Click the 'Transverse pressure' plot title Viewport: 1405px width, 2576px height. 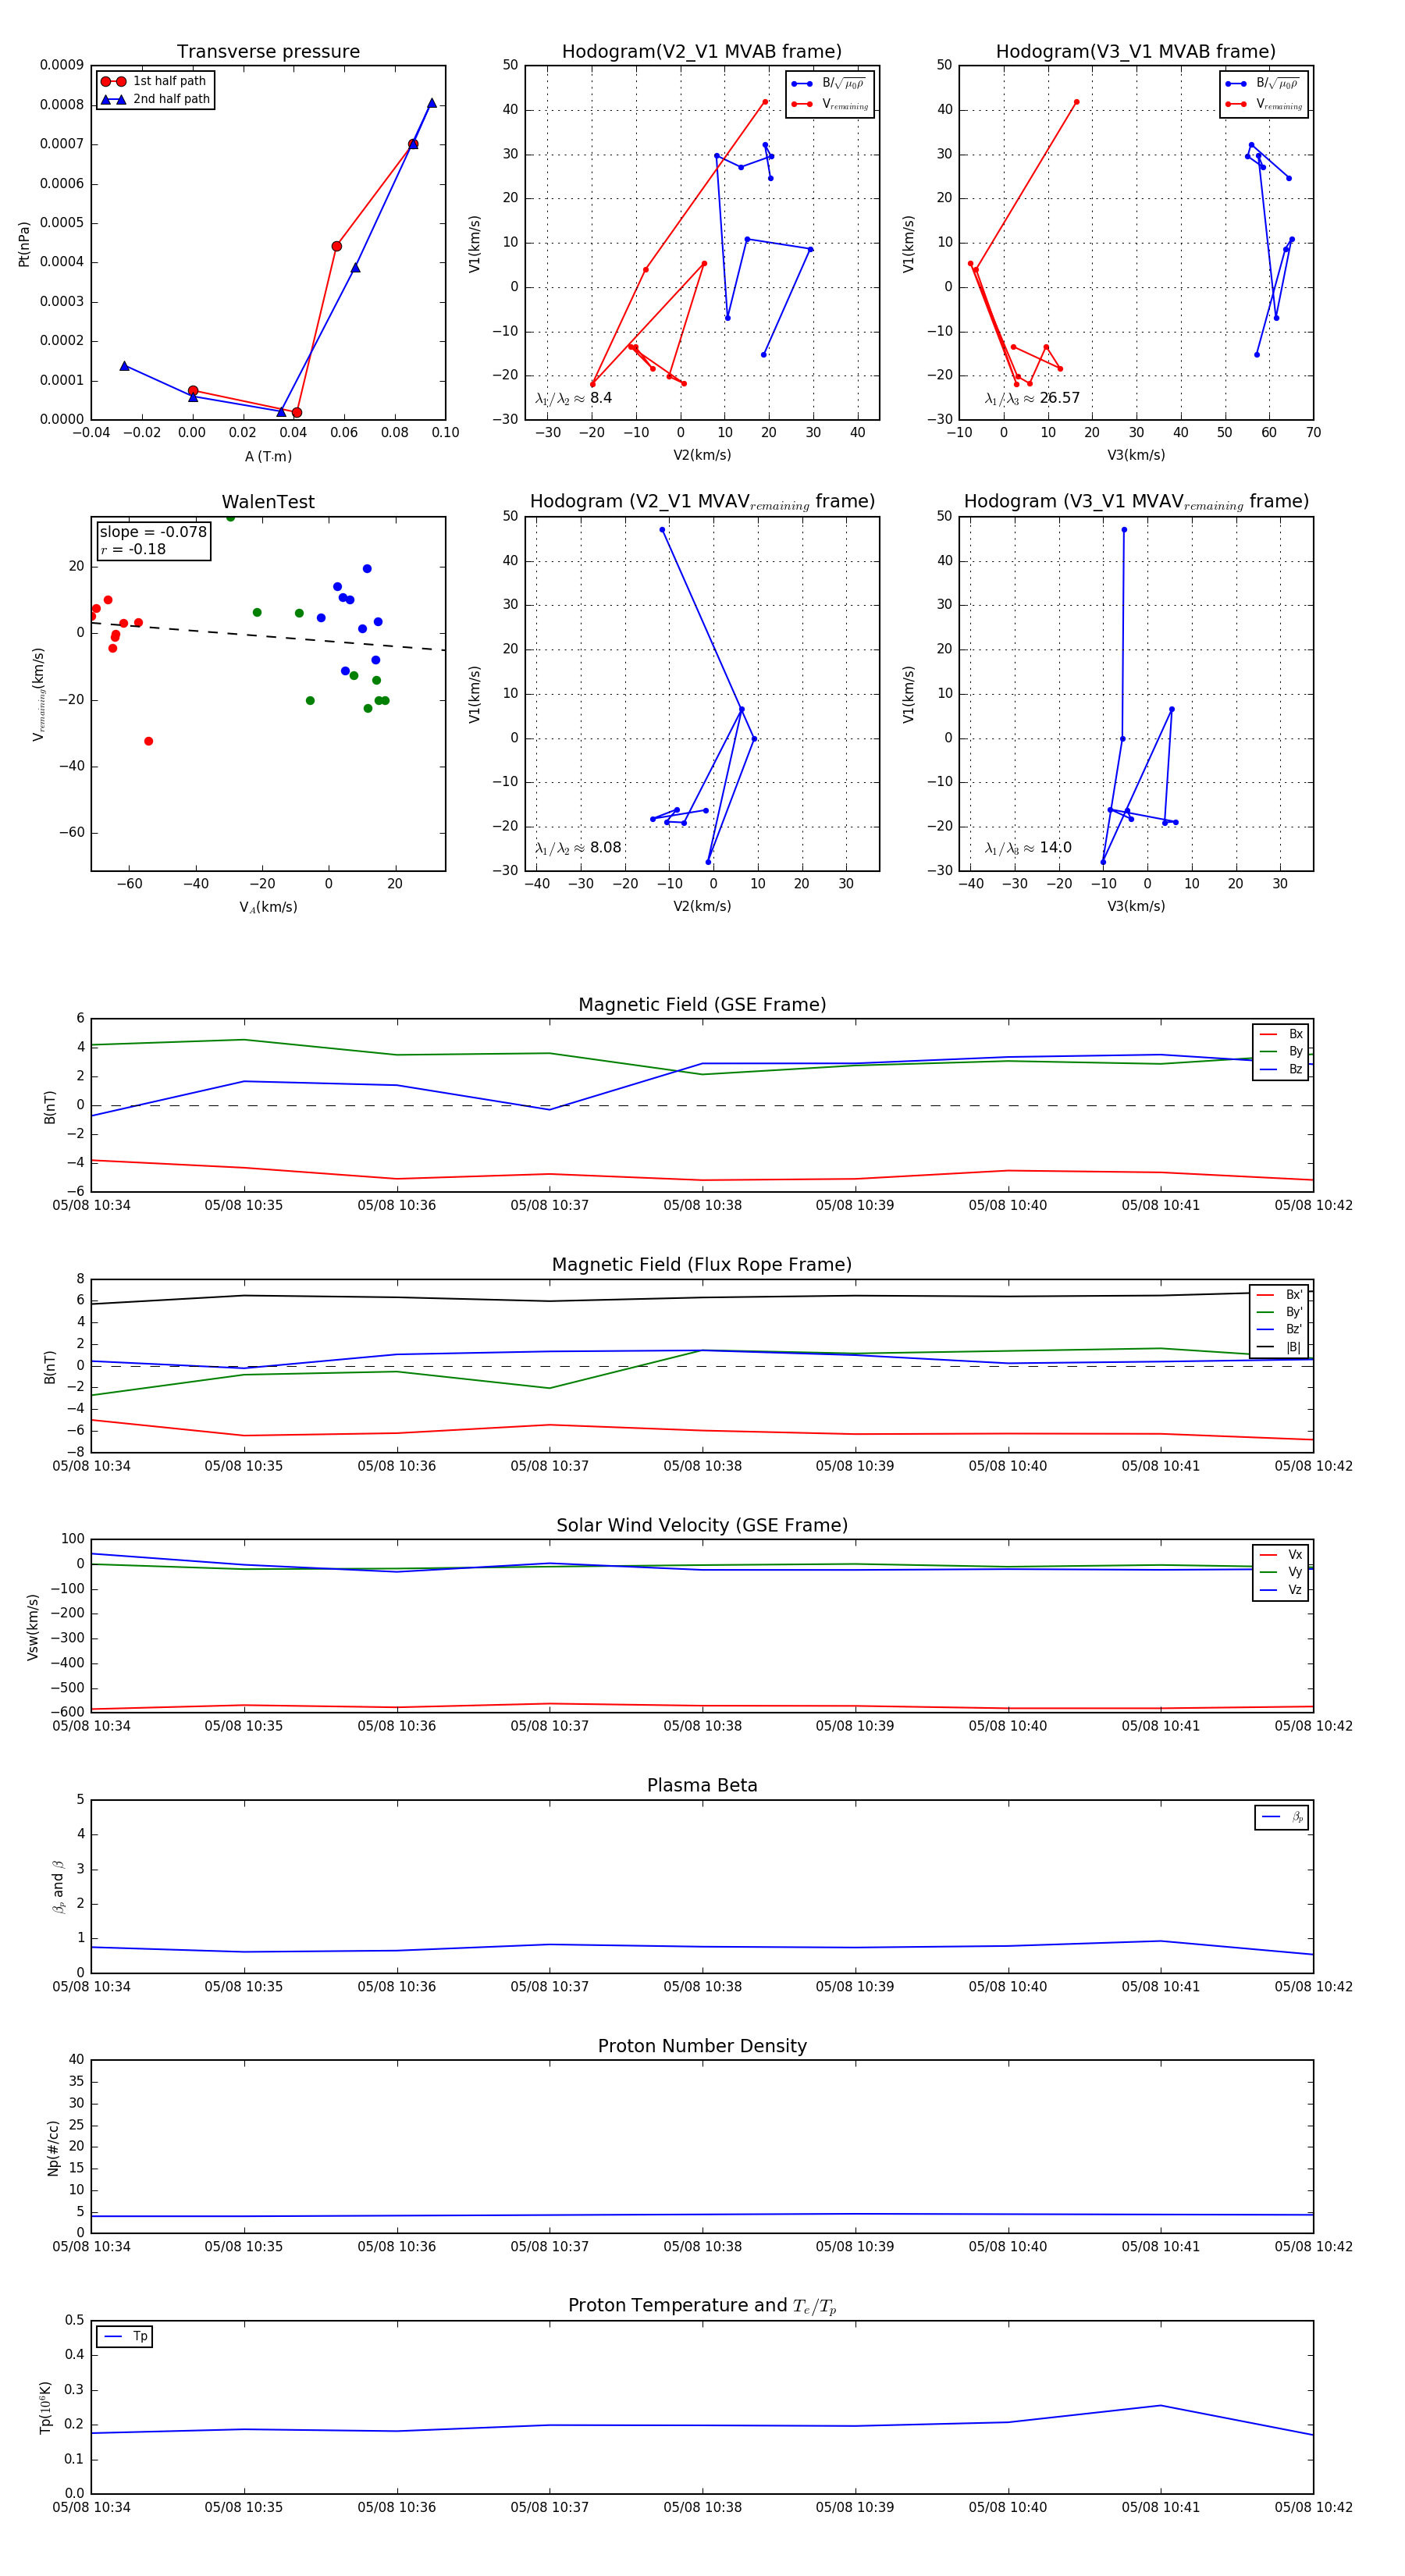pos(268,51)
